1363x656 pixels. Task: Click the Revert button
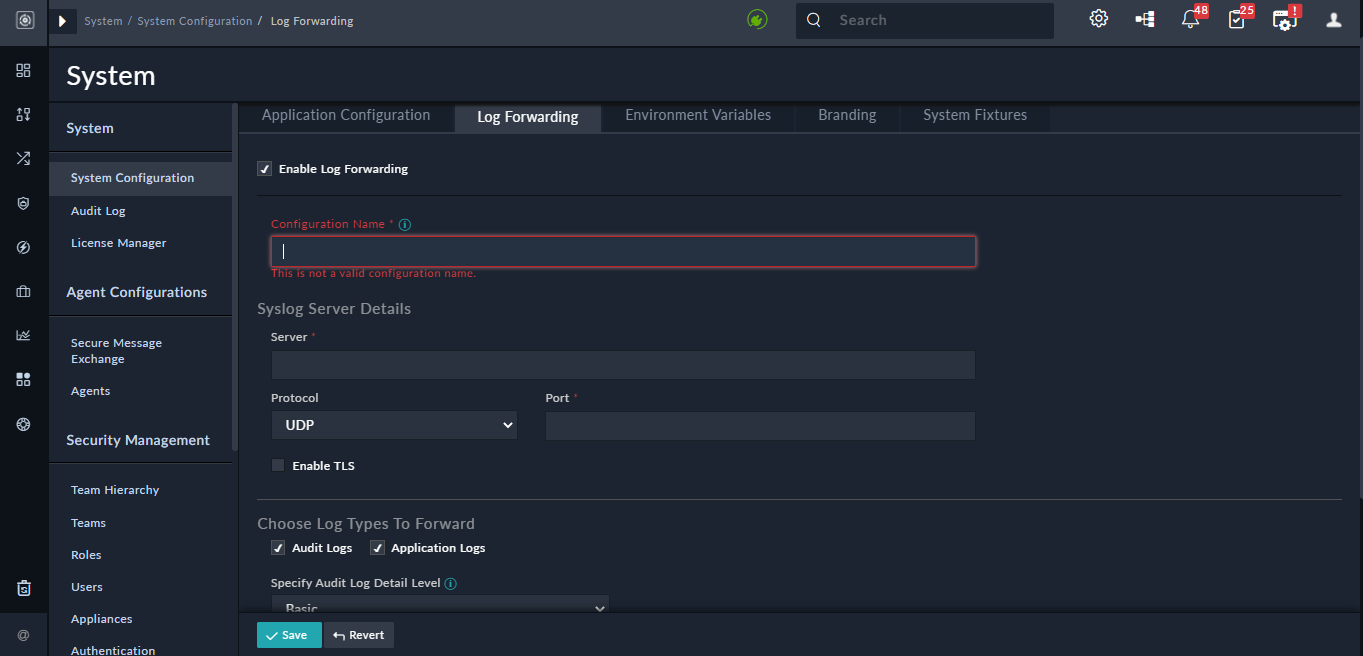(x=358, y=634)
